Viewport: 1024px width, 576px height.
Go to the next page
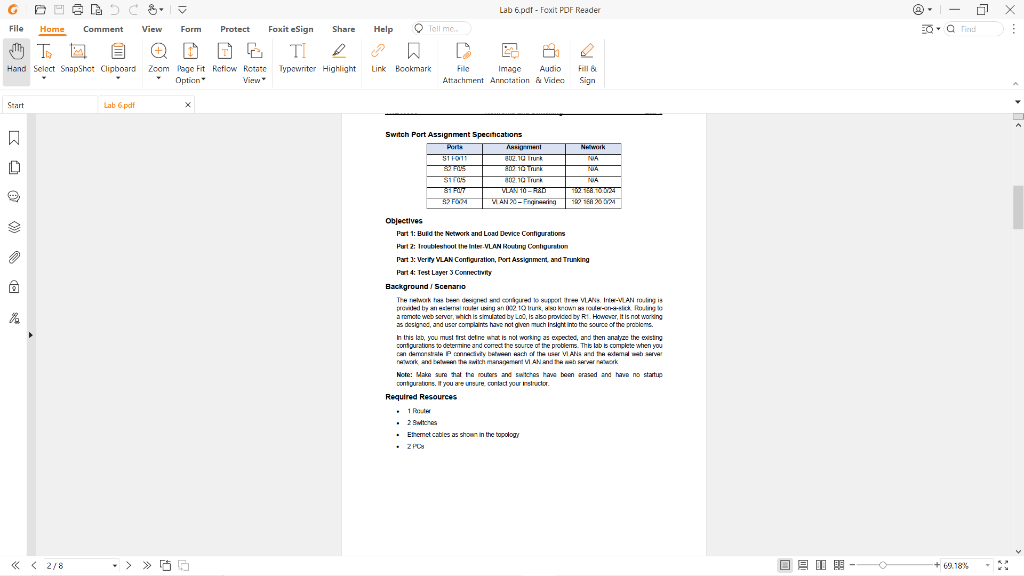pos(128,564)
